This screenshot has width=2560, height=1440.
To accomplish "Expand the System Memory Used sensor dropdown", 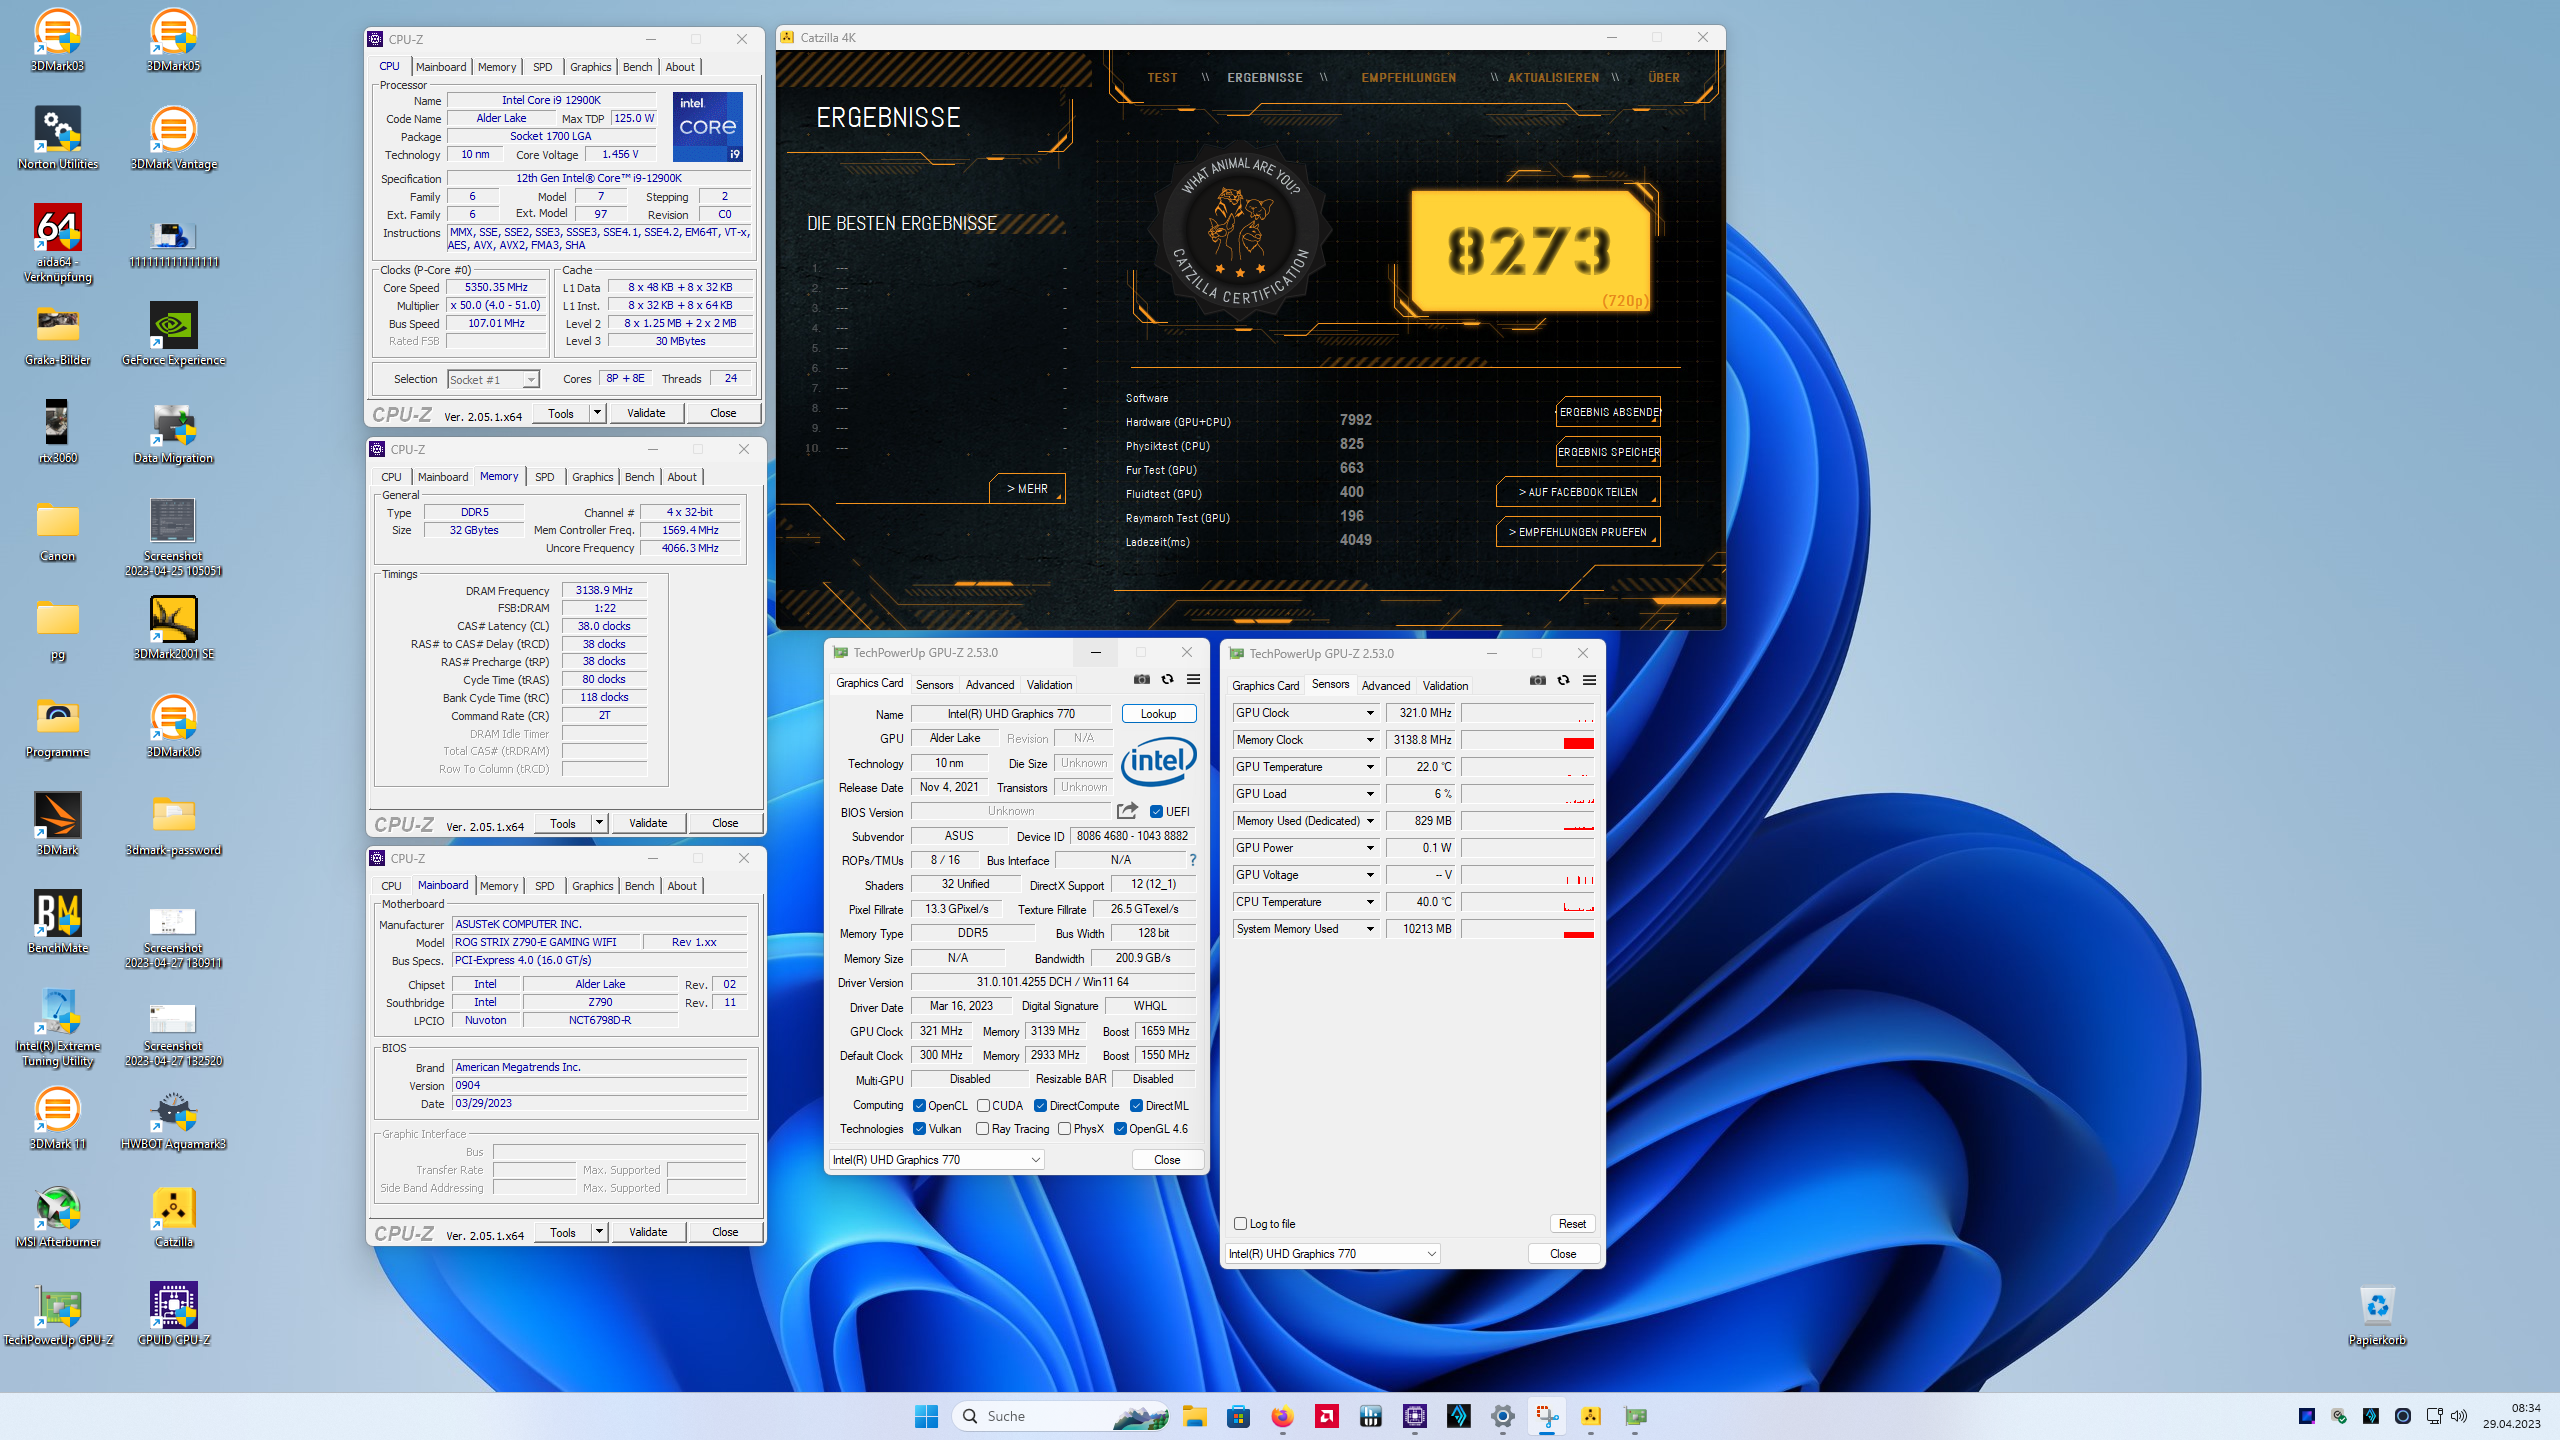I will coord(1370,929).
